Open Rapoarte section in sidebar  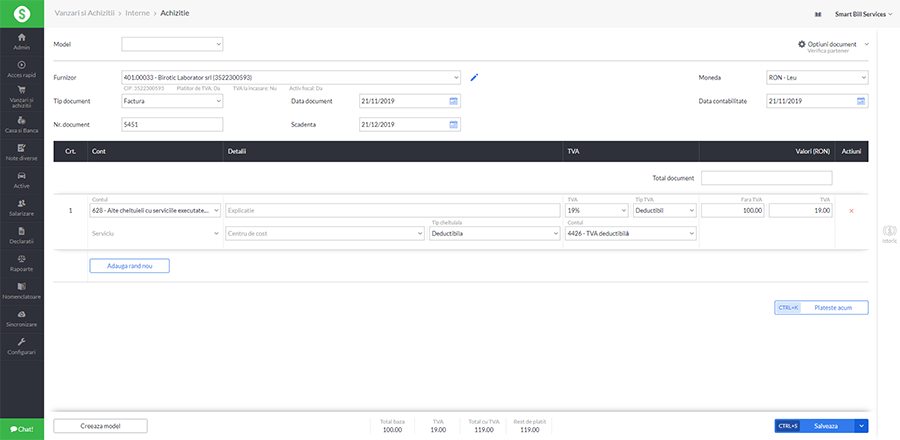click(21, 263)
